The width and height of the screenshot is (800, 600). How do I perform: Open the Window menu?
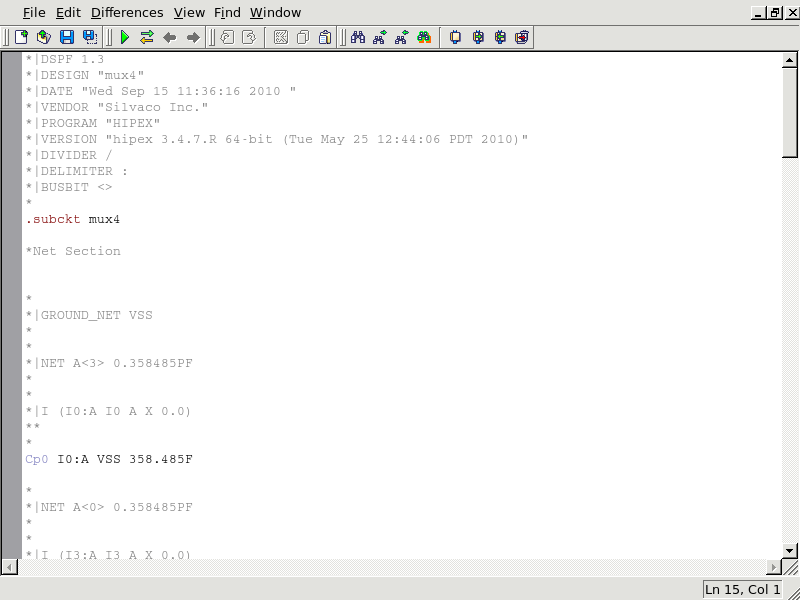275,13
